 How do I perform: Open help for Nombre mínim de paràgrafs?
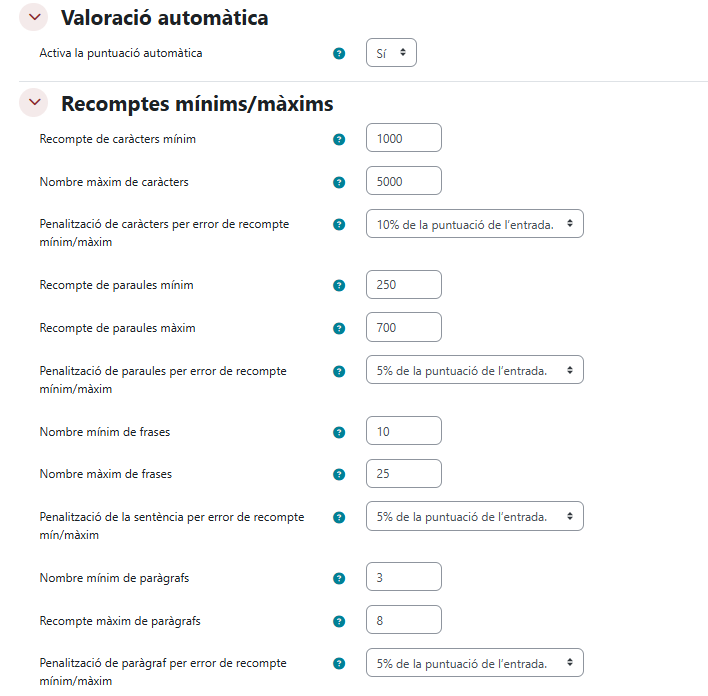pyautogui.click(x=339, y=578)
